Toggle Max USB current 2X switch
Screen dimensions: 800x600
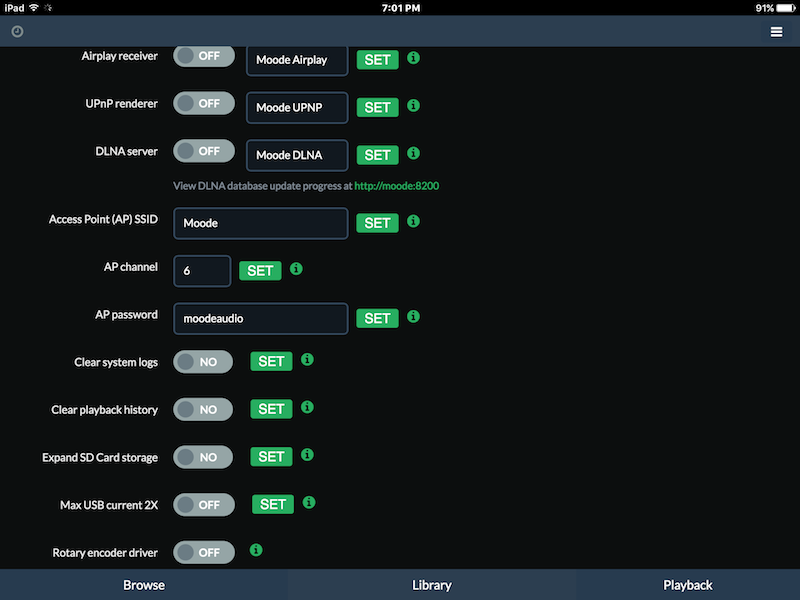[x=204, y=505]
